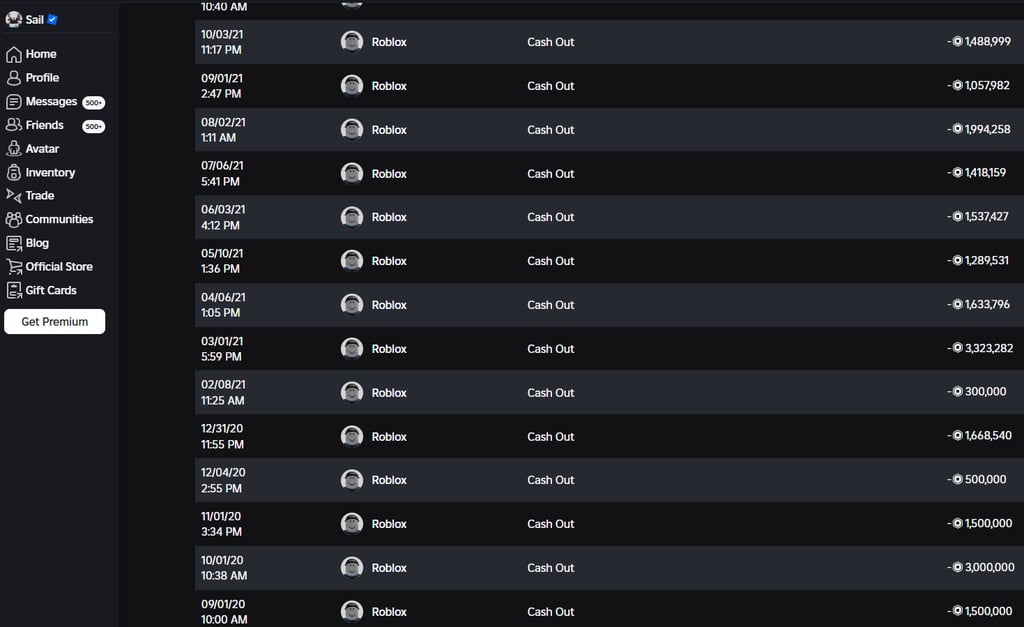Click the Inventory backpack icon

tap(14, 172)
